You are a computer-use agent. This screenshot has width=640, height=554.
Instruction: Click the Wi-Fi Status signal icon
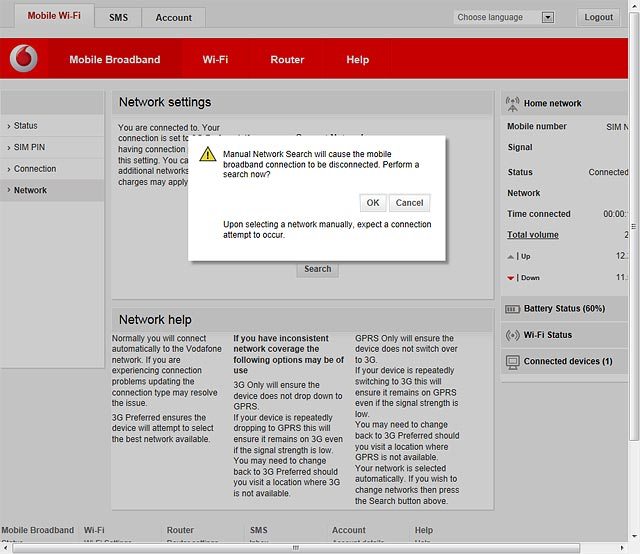tap(512, 335)
